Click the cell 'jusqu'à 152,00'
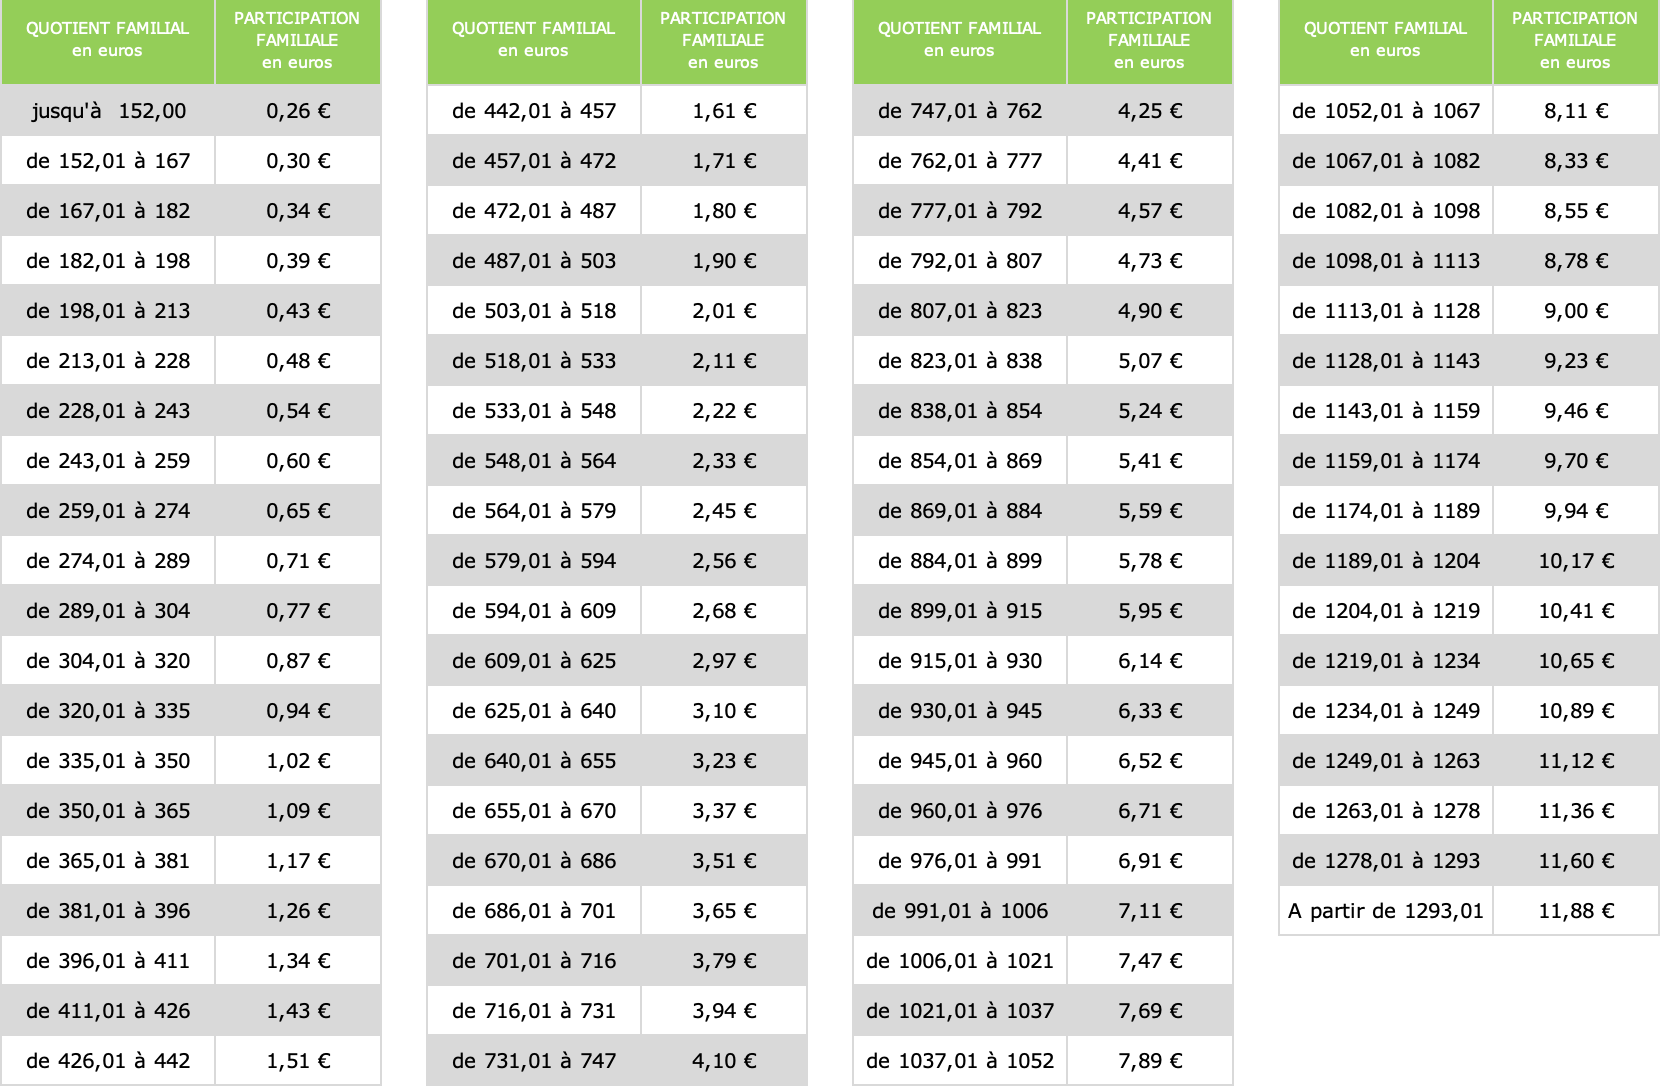This screenshot has height=1092, width=1666. click(108, 111)
